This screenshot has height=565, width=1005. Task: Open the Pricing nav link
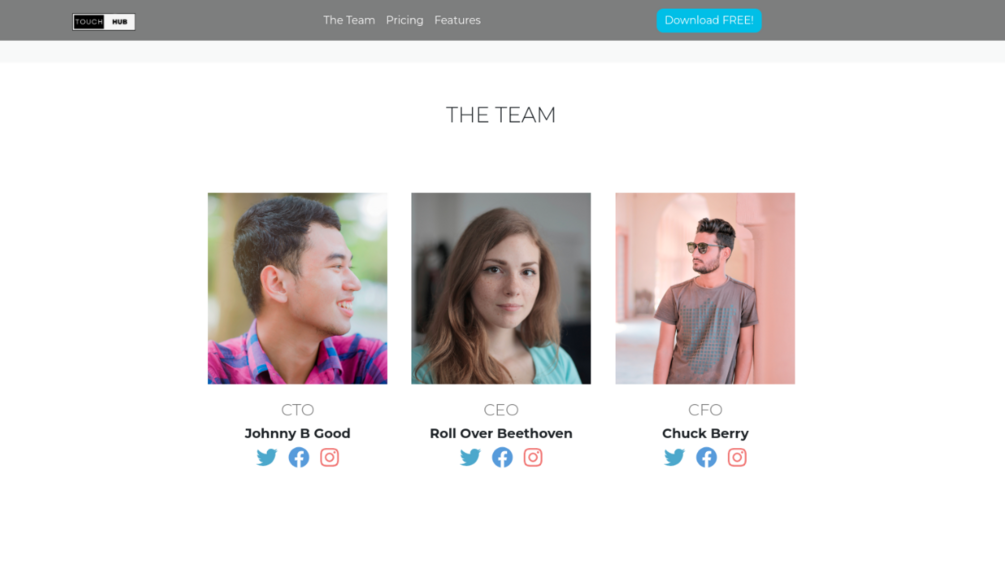404,20
